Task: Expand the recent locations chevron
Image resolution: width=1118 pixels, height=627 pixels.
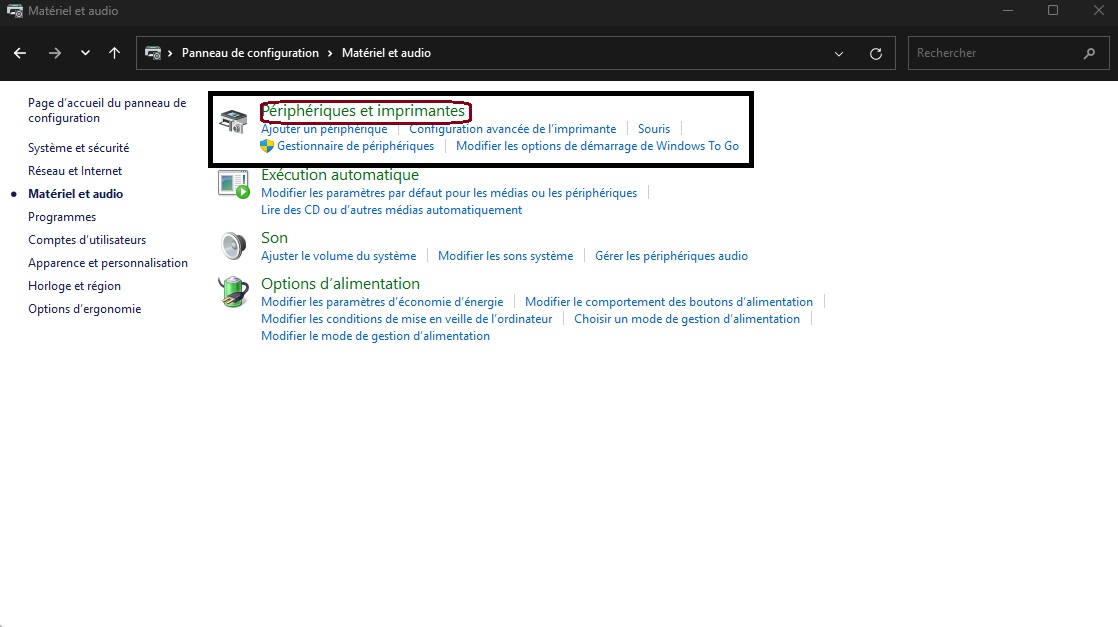Action: [85, 53]
